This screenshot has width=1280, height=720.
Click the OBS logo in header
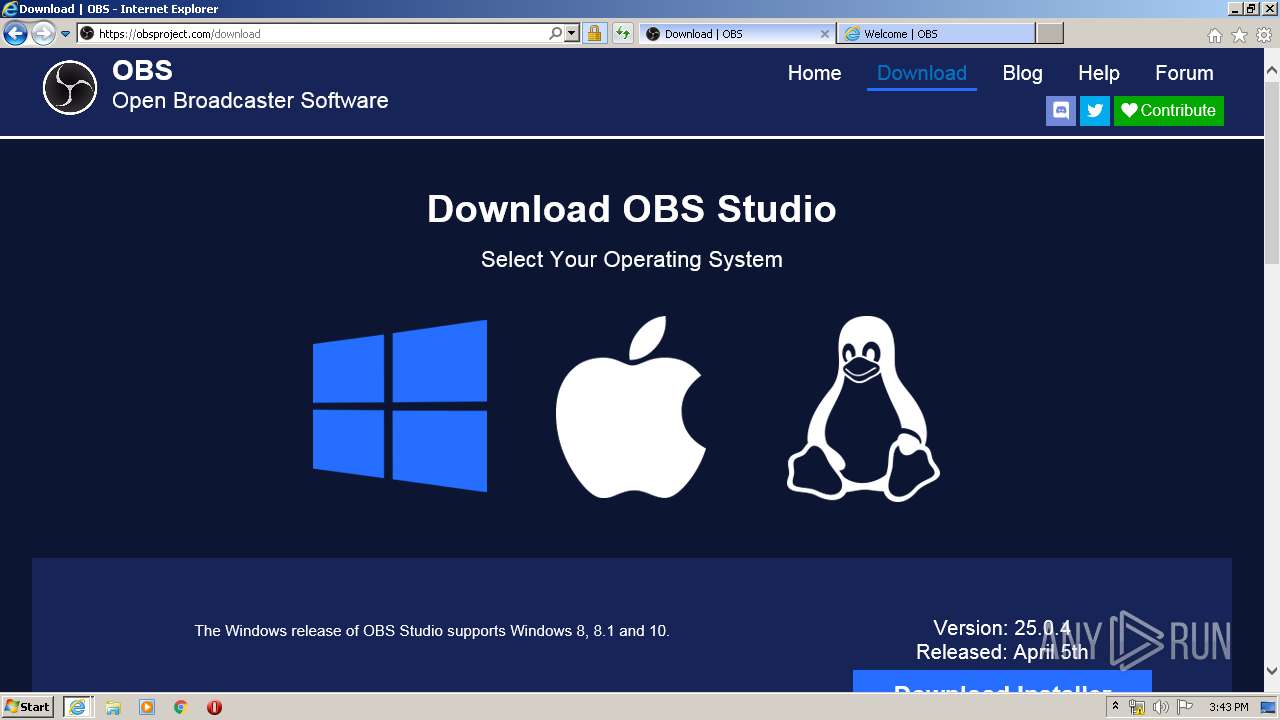(x=70, y=87)
